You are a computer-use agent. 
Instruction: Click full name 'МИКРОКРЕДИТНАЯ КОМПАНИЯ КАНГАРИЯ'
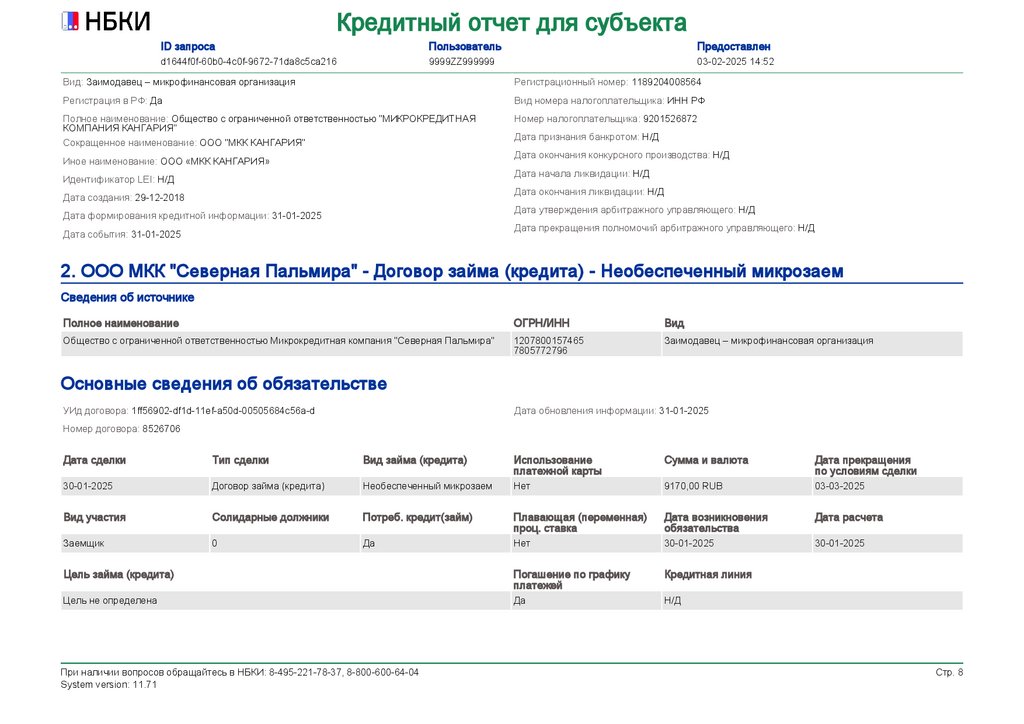269,123
